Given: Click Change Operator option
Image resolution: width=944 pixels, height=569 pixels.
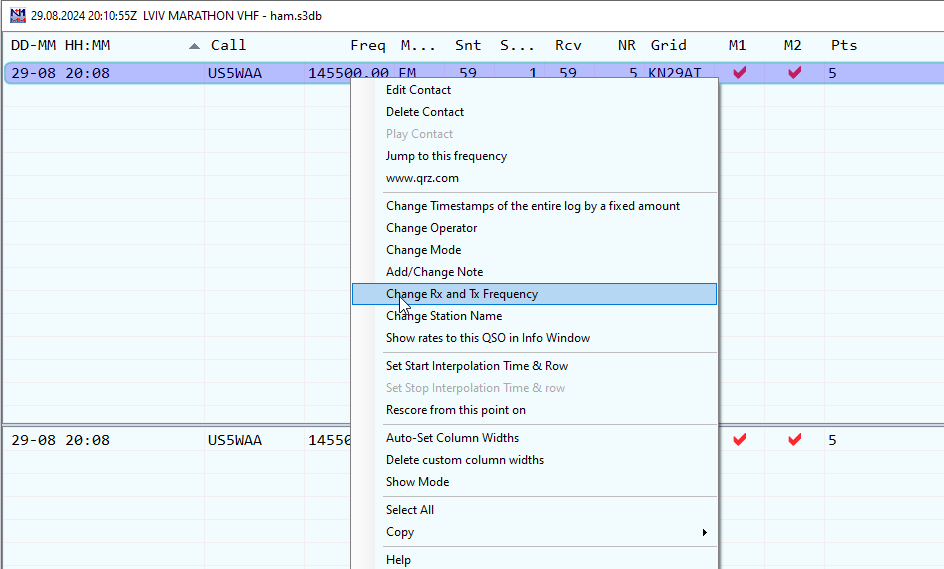Looking at the screenshot, I should tap(431, 228).
